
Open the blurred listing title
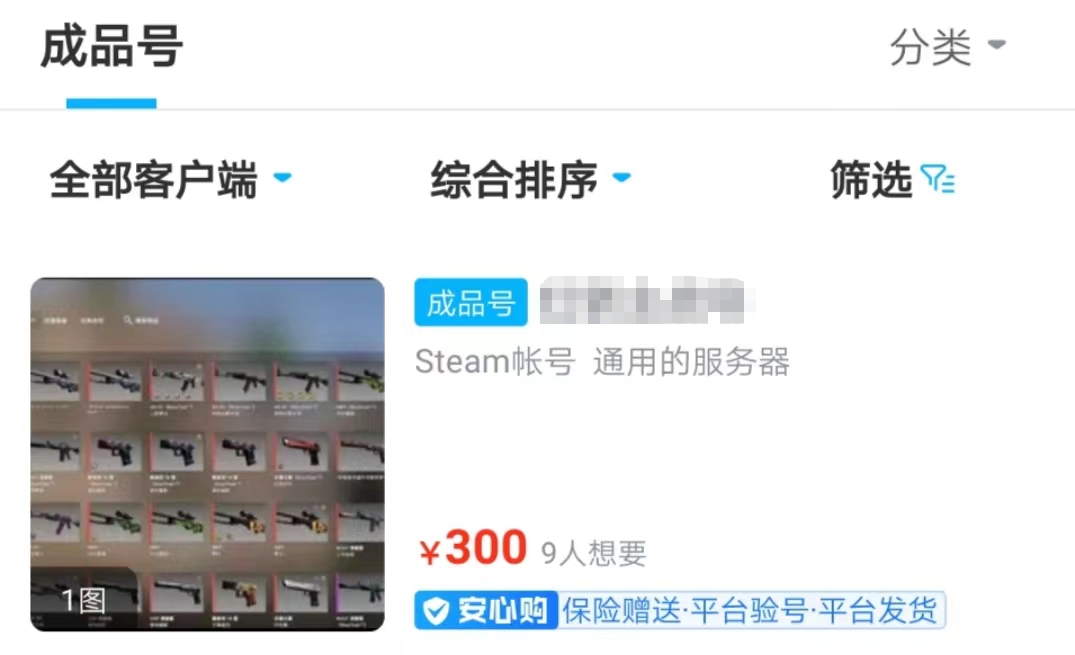point(642,300)
